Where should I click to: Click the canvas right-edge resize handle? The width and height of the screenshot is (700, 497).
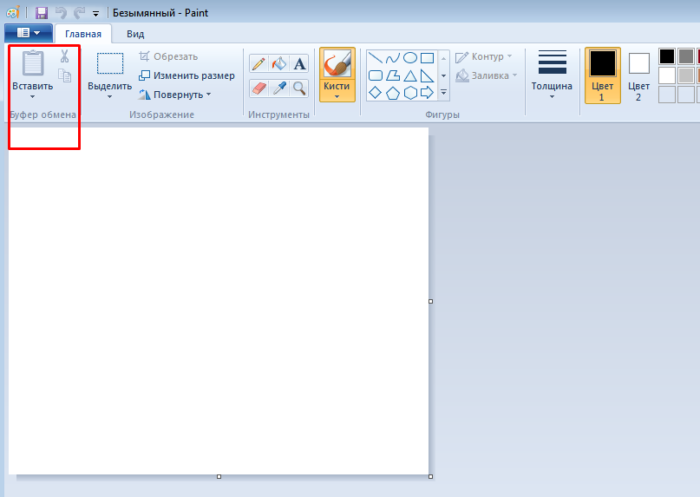pyautogui.click(x=430, y=301)
